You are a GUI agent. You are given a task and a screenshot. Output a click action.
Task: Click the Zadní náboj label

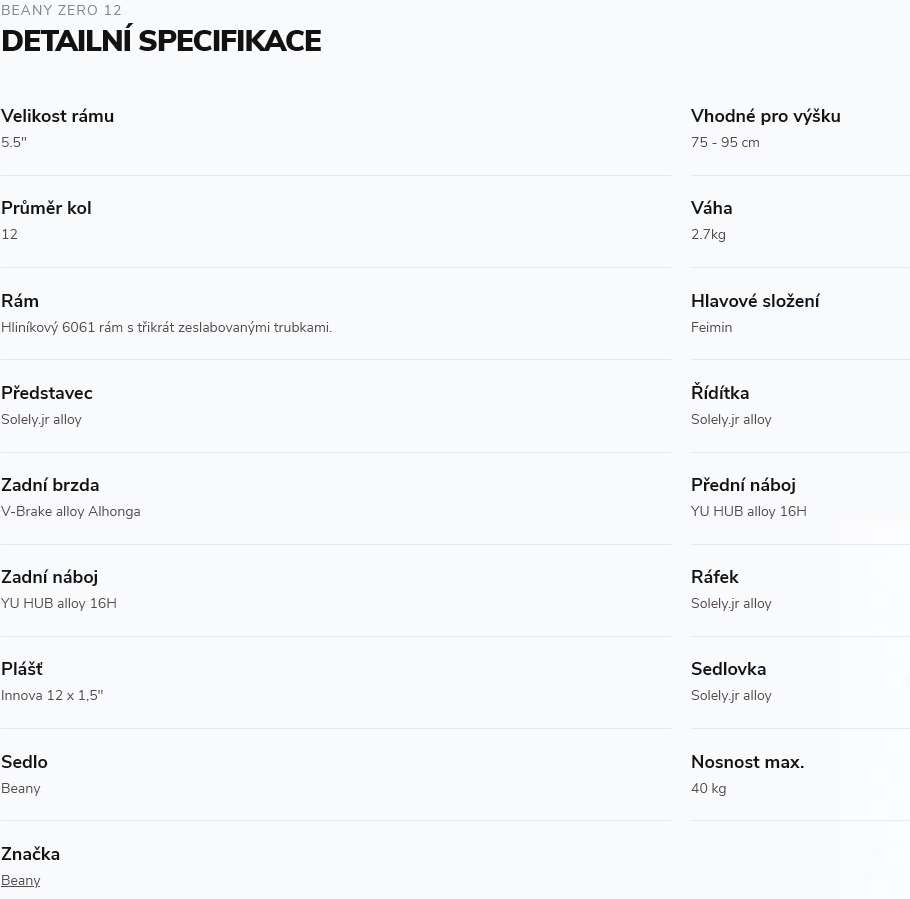click(49, 577)
